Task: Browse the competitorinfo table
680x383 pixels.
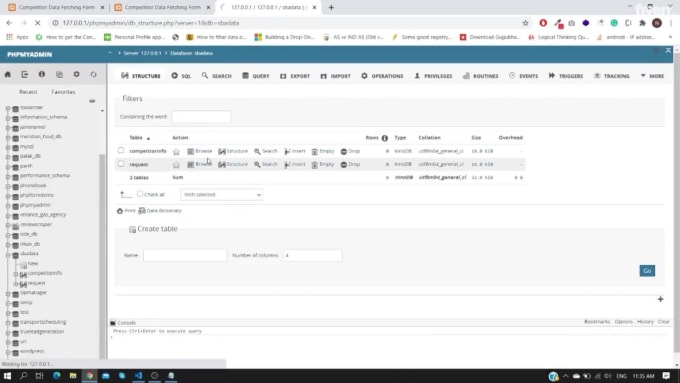Action: (199, 151)
